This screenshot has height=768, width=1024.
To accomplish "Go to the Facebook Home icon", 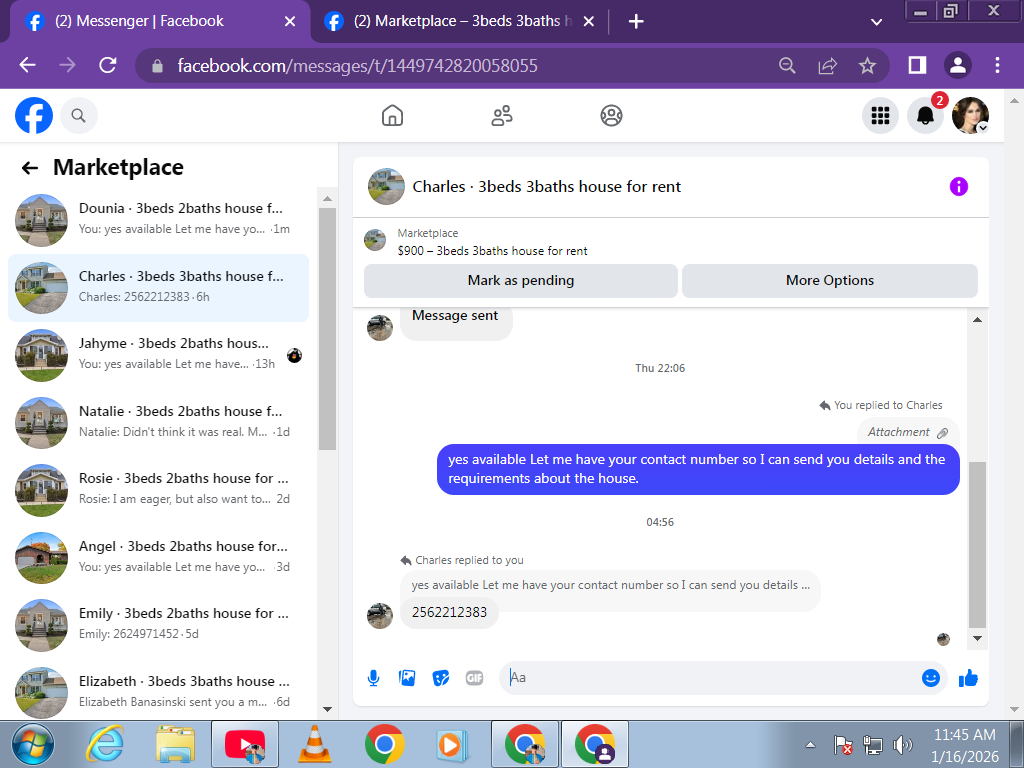I will coord(392,116).
